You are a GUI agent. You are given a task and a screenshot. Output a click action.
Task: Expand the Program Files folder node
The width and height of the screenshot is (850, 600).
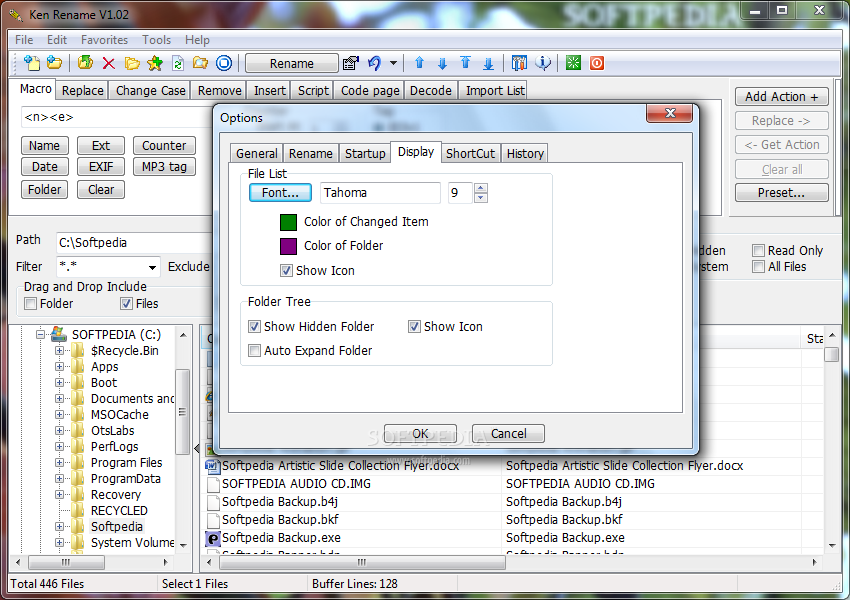59,463
